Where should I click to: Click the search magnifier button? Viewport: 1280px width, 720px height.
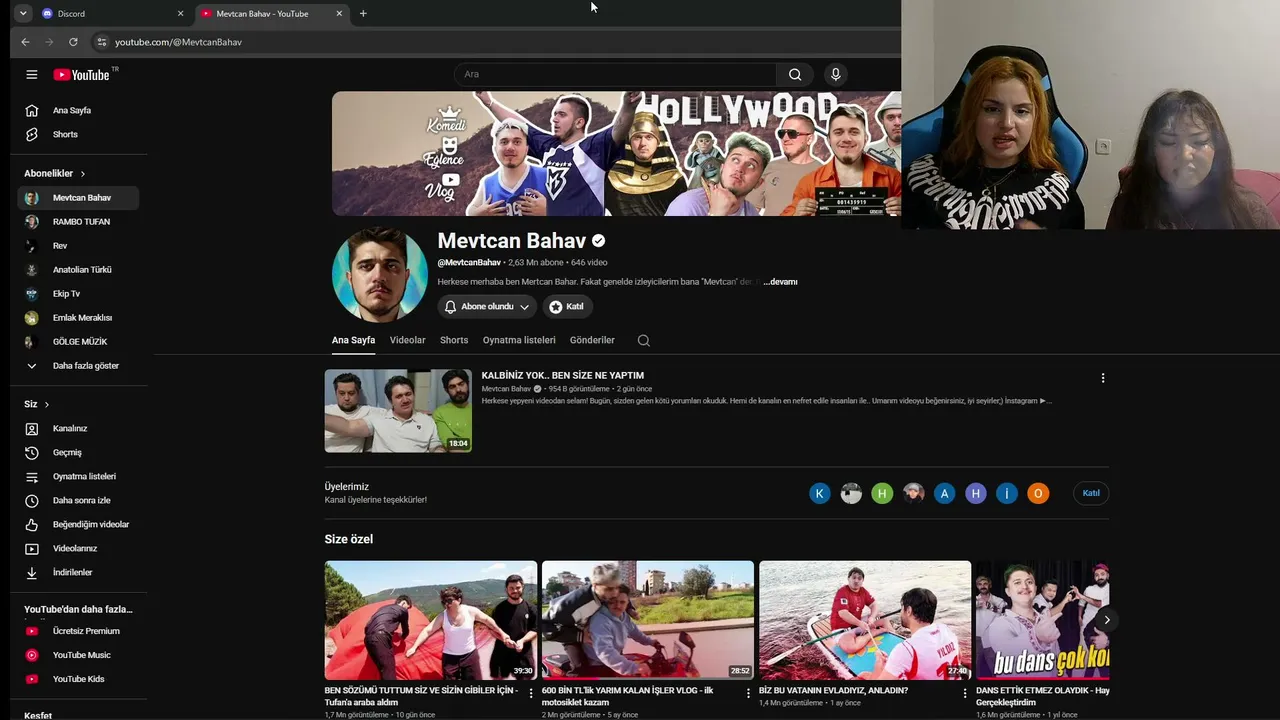[x=795, y=74]
